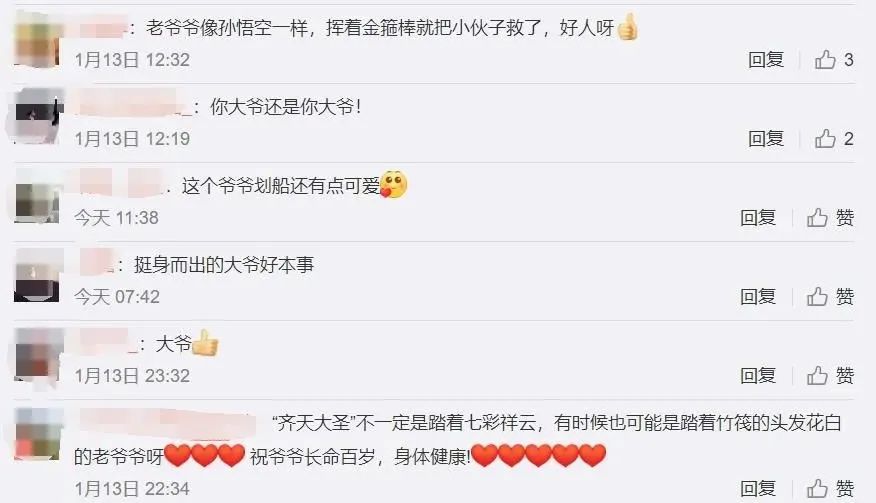The height and width of the screenshot is (503, 876).
Task: Open avatar of the 孙悟空 commenter
Action: click(37, 39)
